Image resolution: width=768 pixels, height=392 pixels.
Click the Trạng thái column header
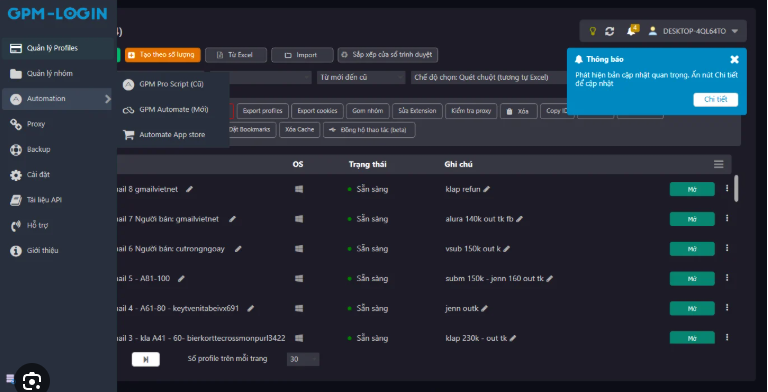tap(367, 165)
